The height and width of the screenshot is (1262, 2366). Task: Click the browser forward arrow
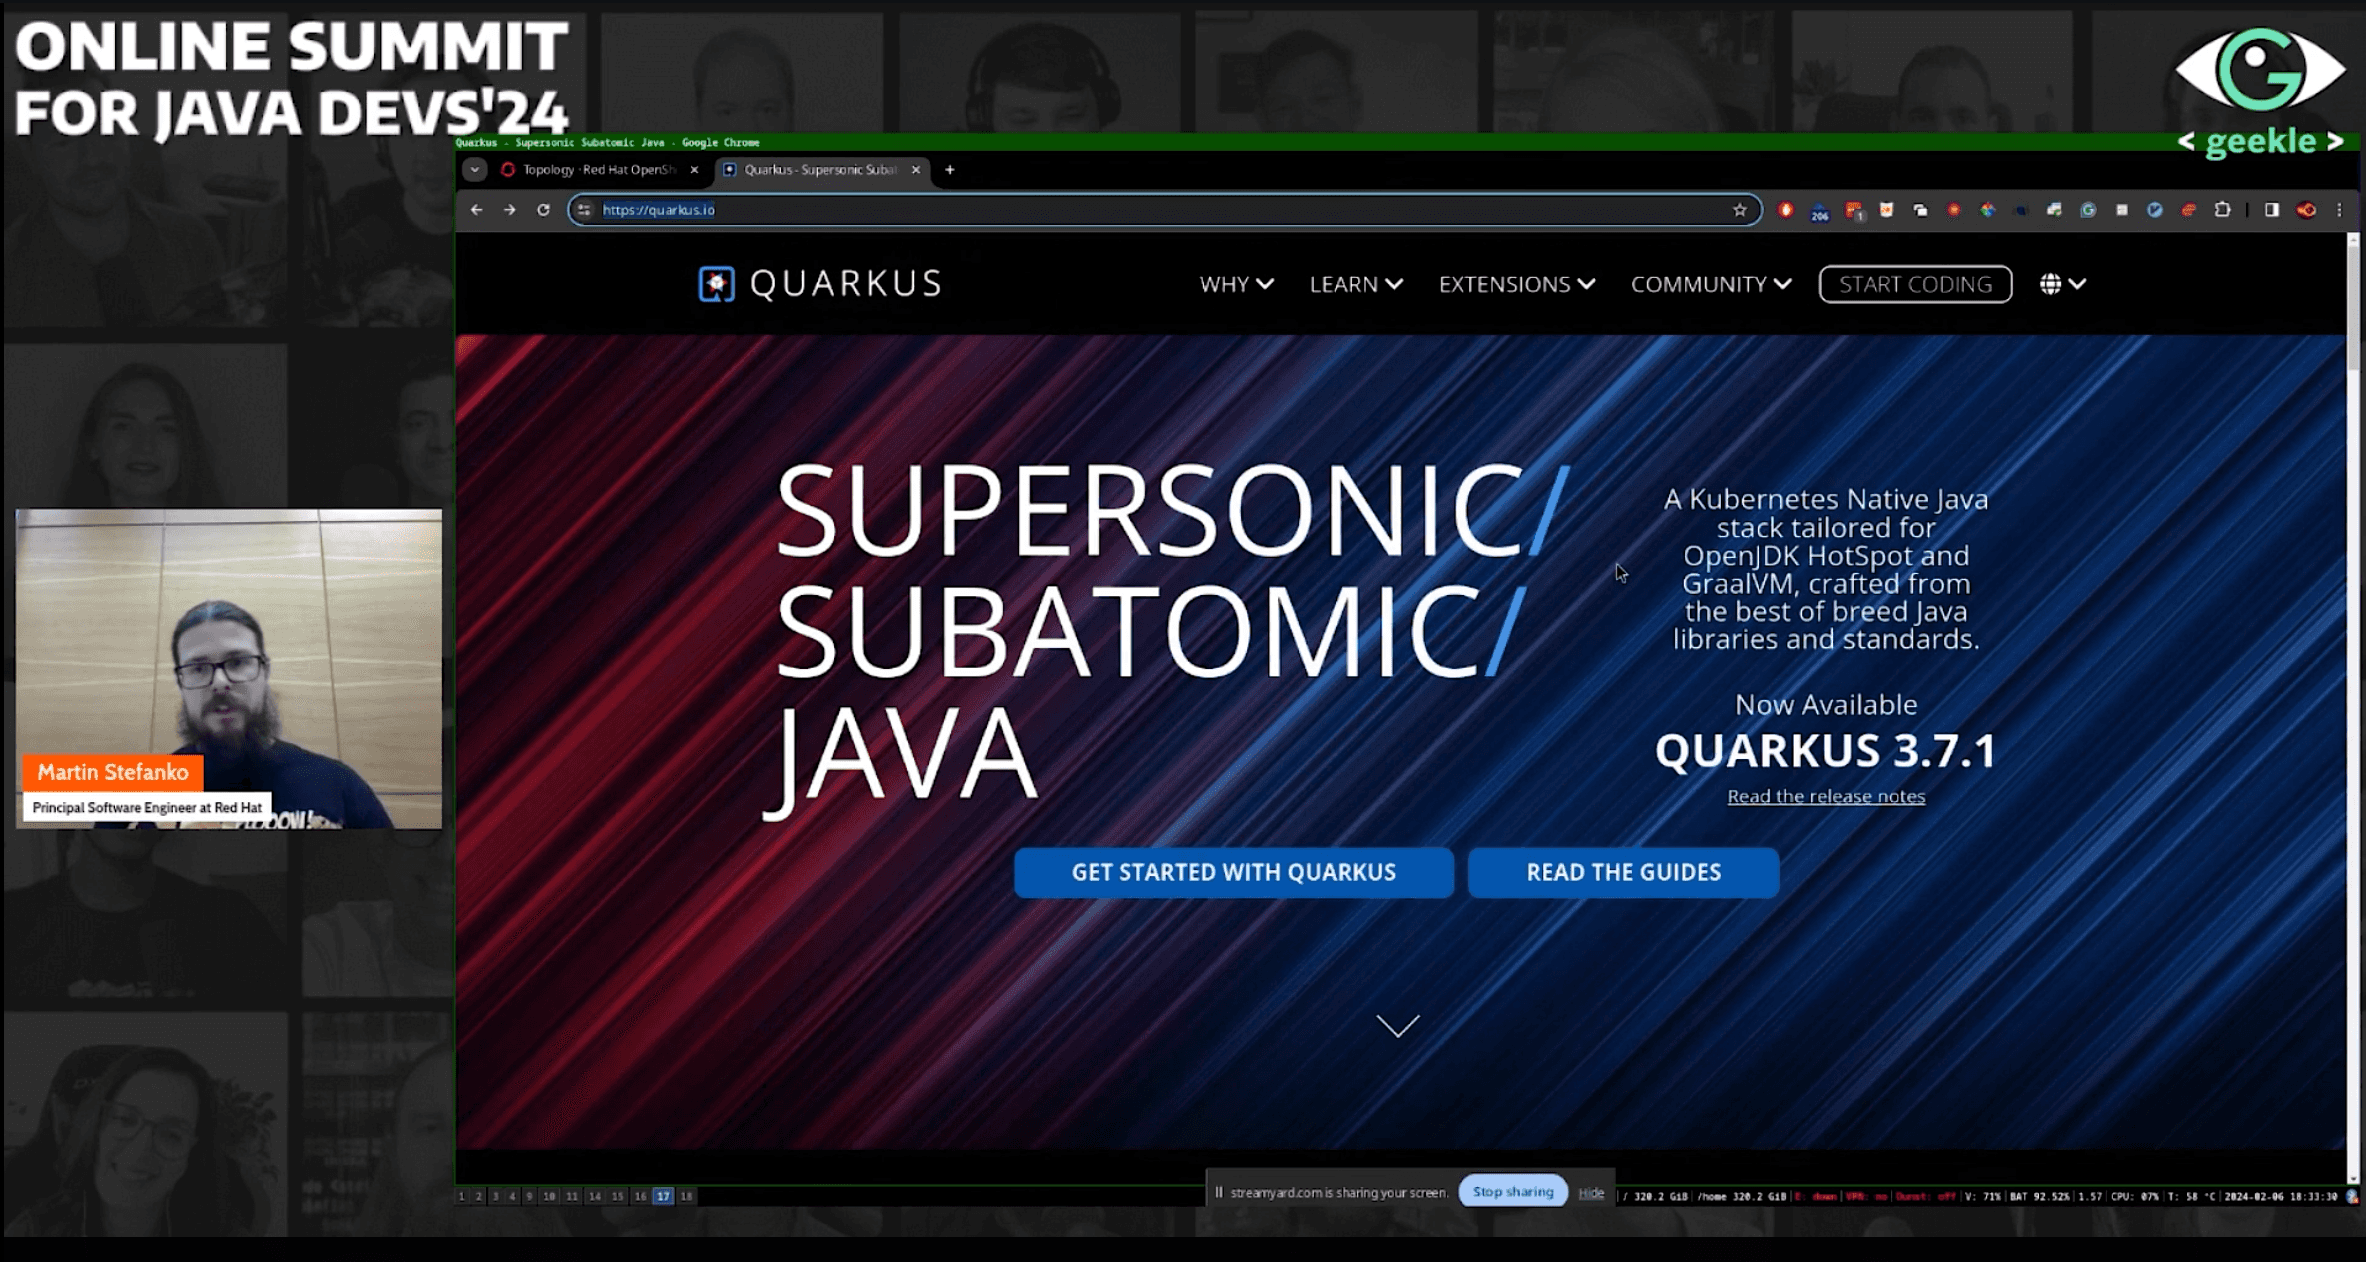(510, 210)
